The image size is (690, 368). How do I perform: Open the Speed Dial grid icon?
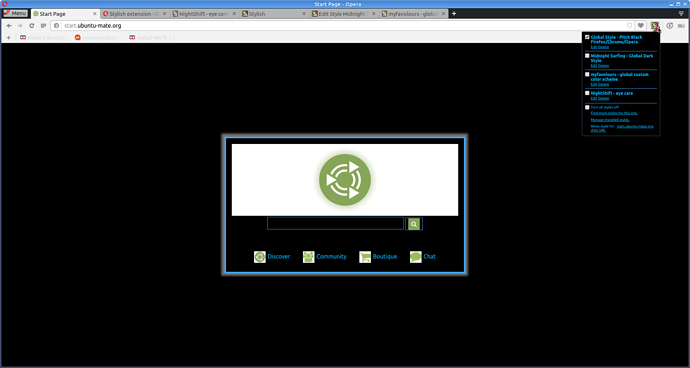(43, 26)
